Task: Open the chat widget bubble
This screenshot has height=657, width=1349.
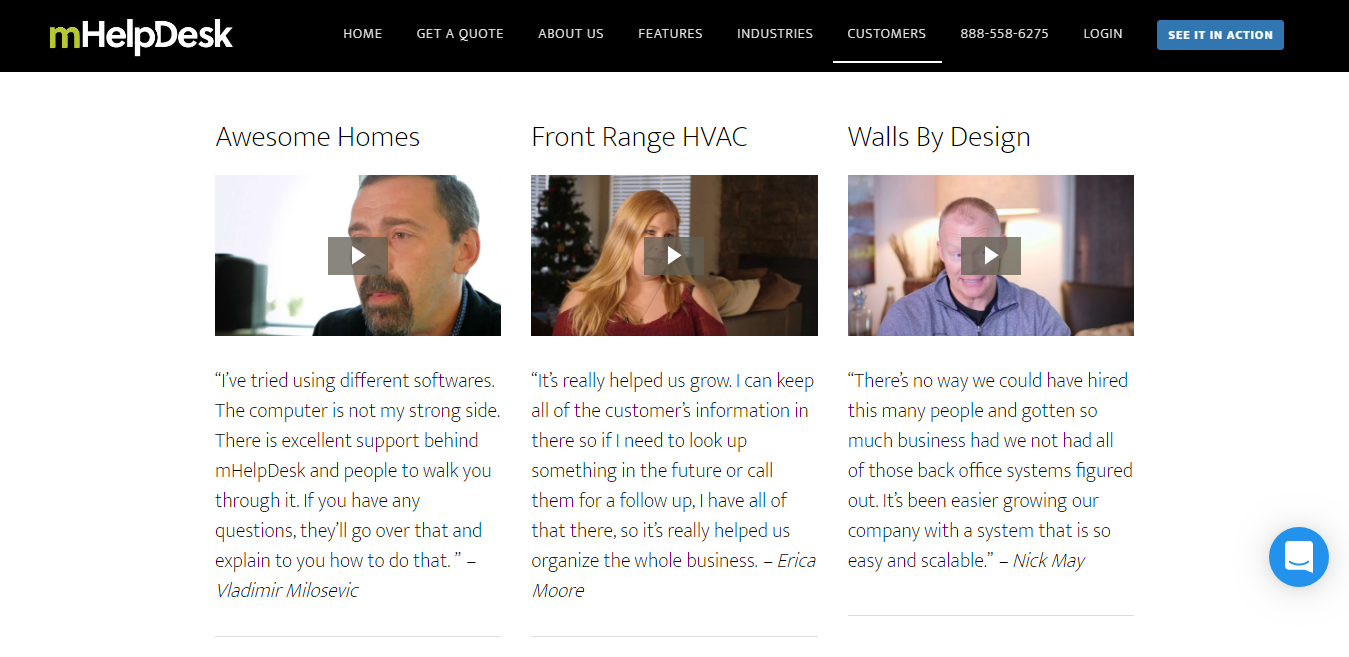Action: coord(1298,556)
